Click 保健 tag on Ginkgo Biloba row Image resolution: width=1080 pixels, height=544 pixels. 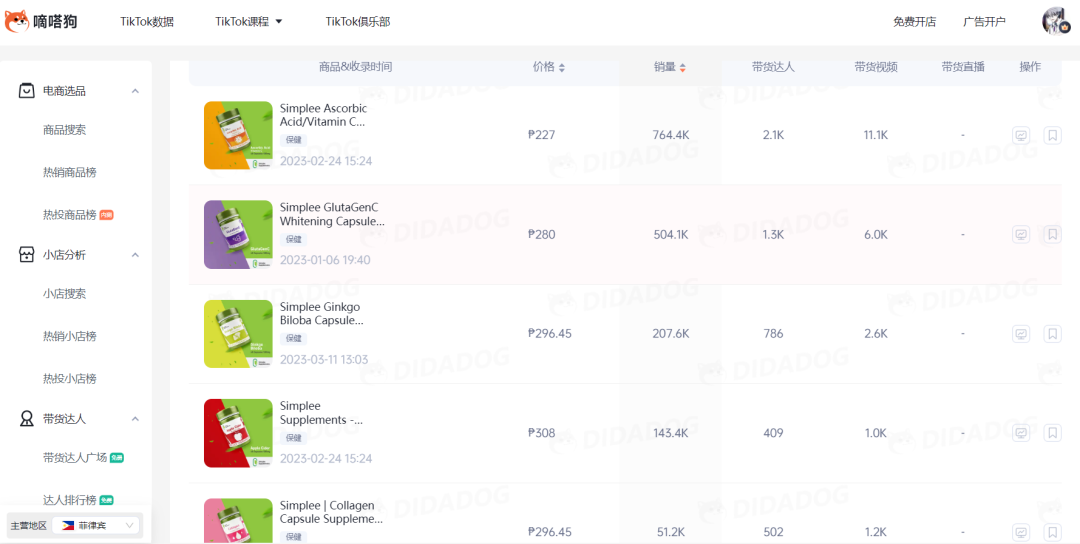(x=293, y=338)
